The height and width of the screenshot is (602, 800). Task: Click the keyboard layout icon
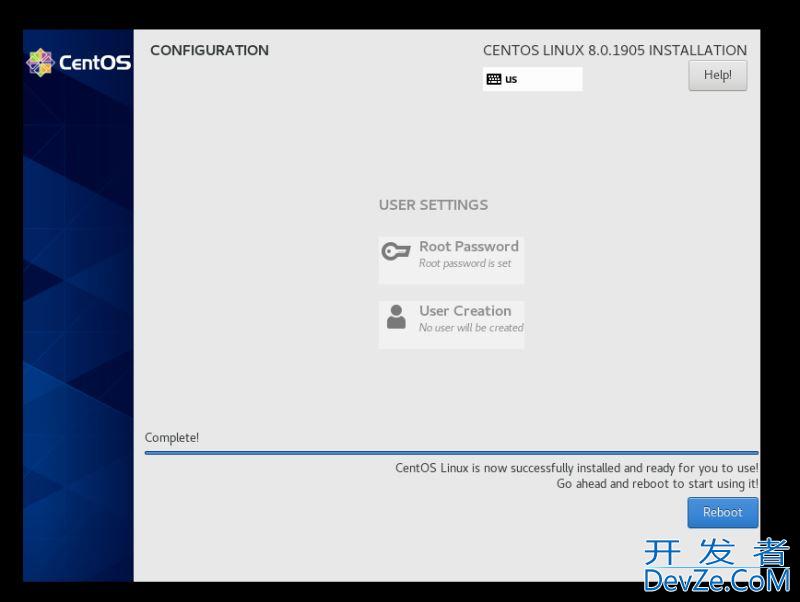pos(493,79)
